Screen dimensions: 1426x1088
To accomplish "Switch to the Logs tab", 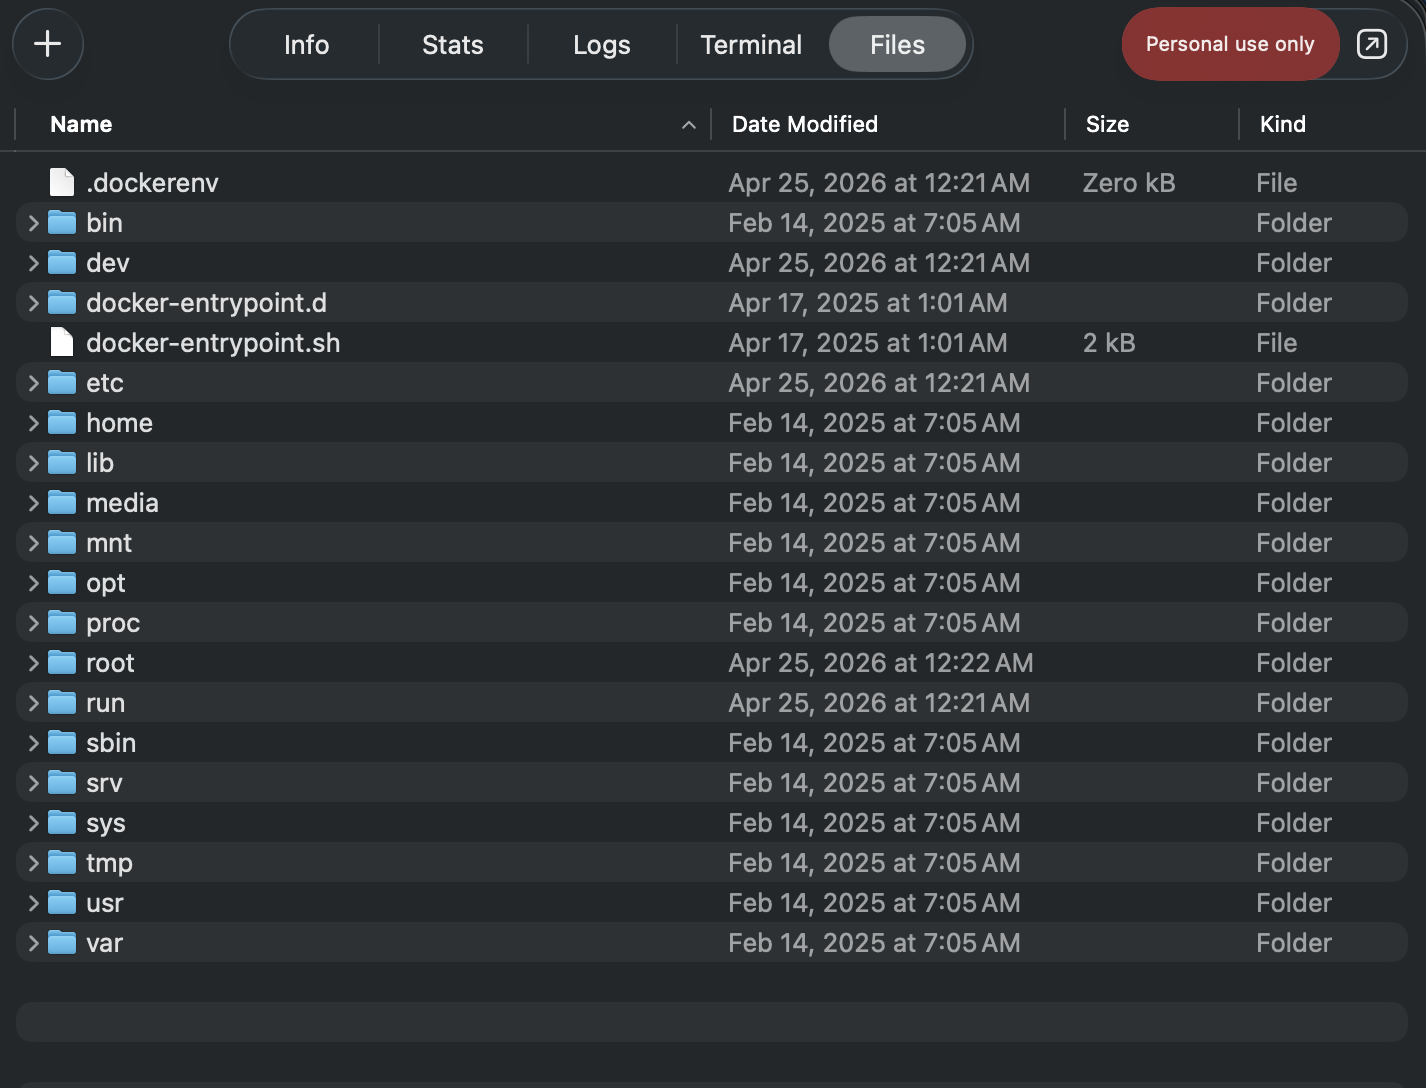I will (x=601, y=44).
